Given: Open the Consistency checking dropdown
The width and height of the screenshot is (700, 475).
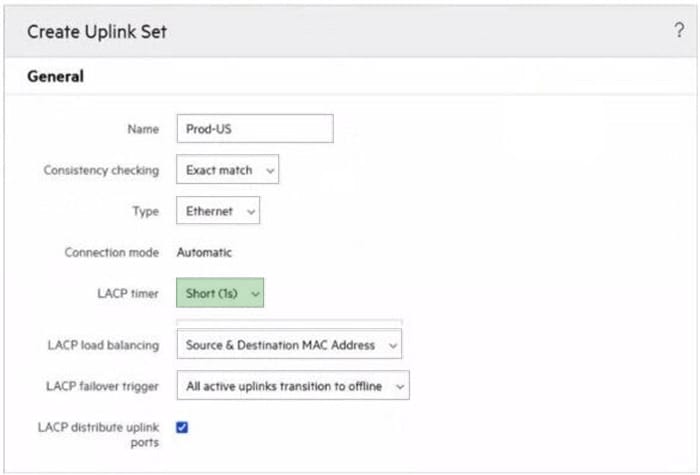Looking at the screenshot, I should pos(227,170).
